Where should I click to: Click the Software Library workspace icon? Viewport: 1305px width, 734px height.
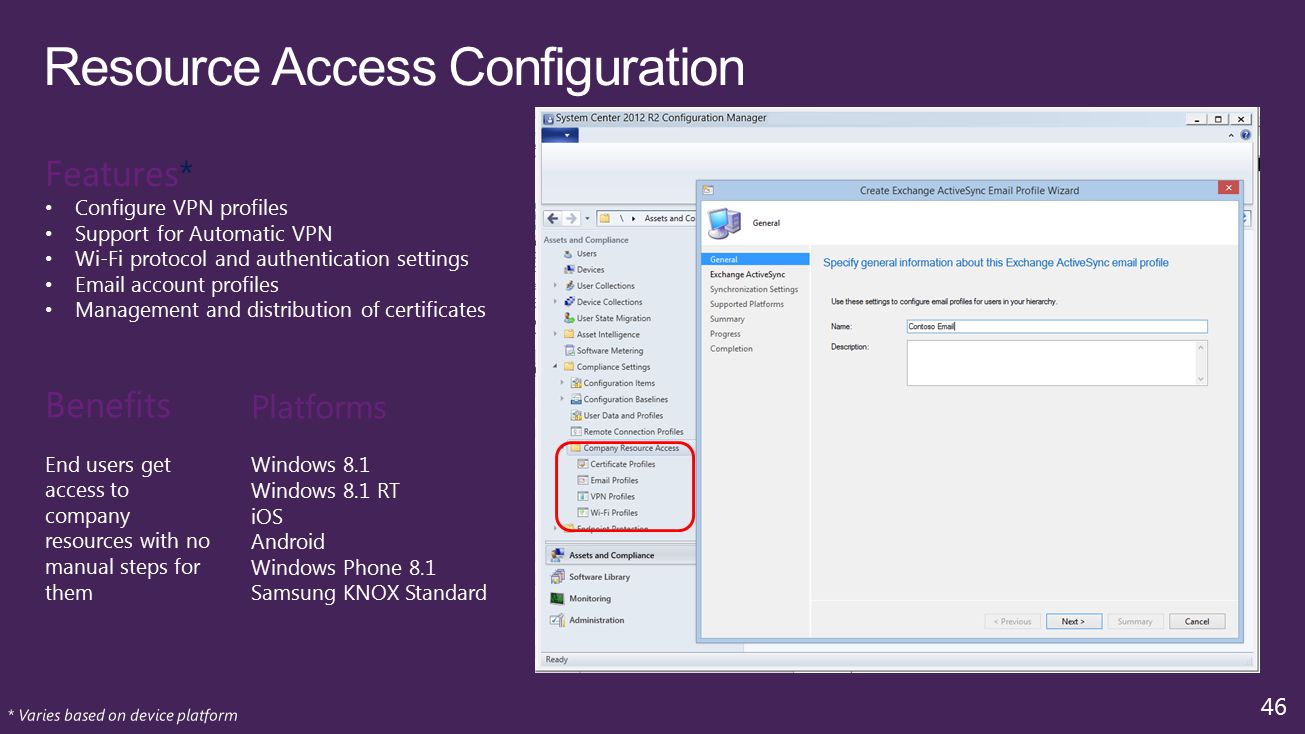point(557,577)
